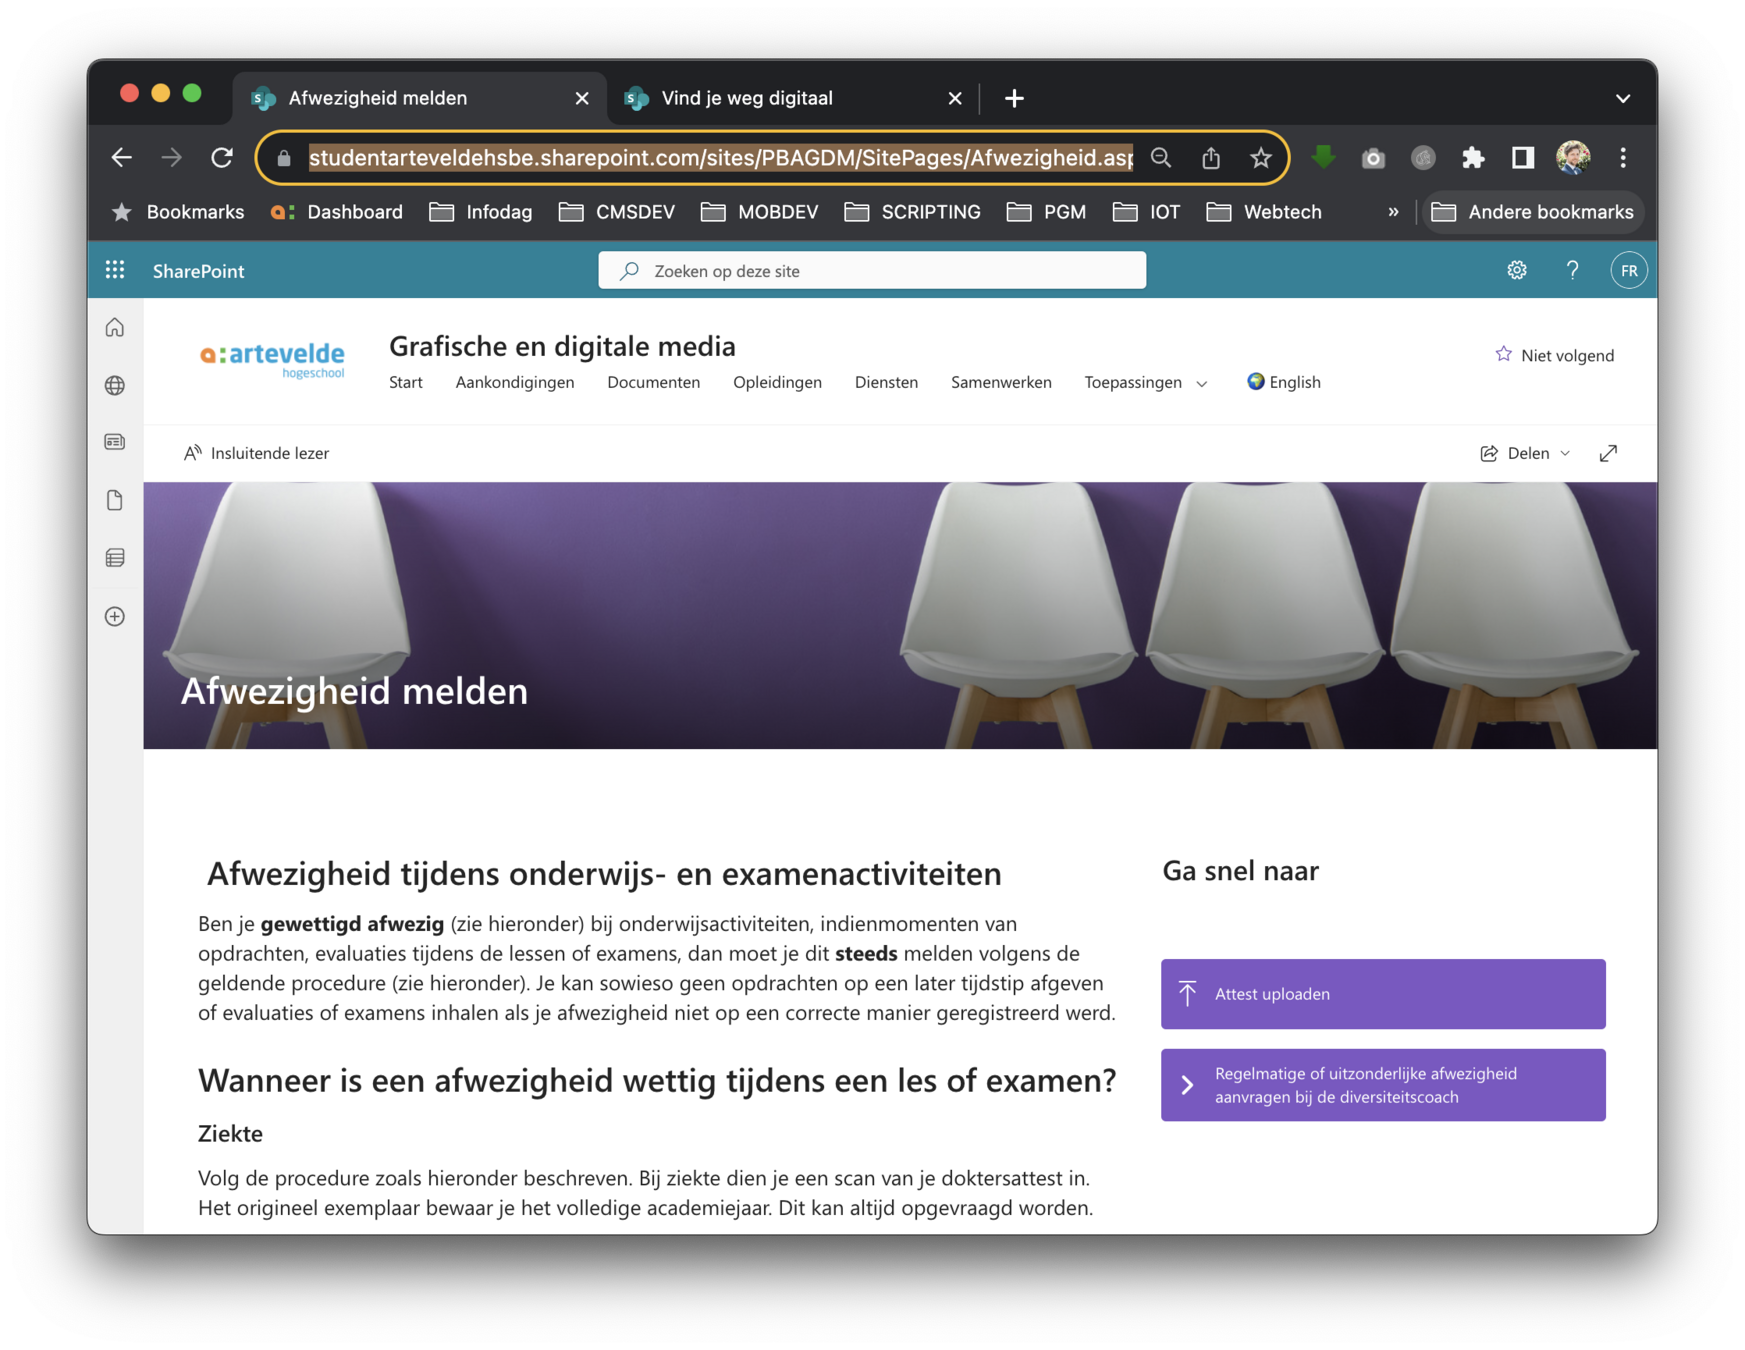Open the Webtech bookmarks folder
Viewport: 1745px width, 1350px height.
click(x=1264, y=212)
